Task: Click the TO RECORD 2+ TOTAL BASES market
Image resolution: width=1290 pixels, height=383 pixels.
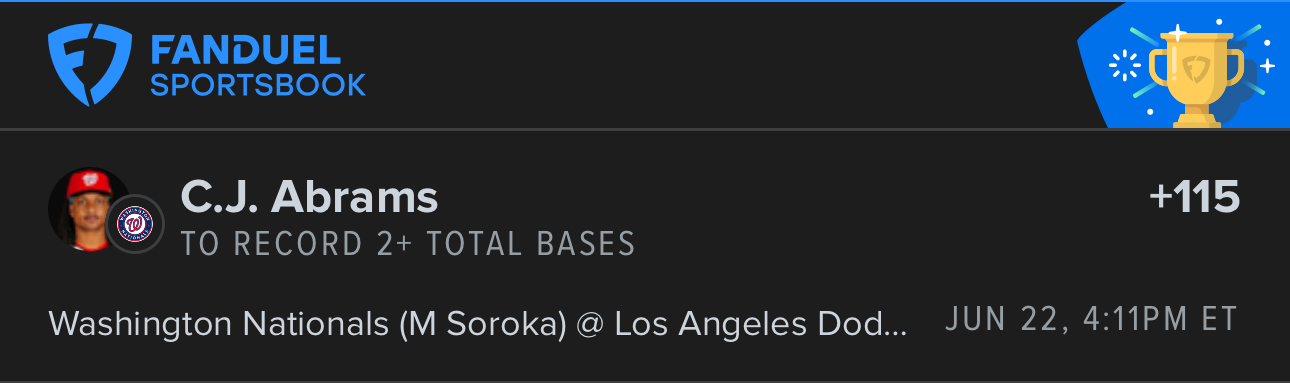Action: (x=408, y=244)
